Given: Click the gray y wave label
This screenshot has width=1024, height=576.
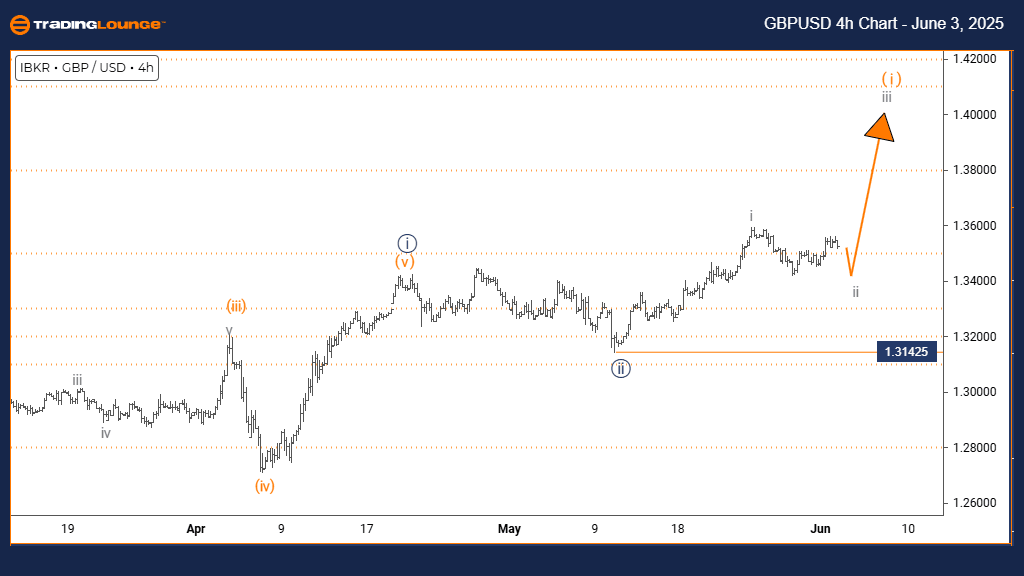Looking at the screenshot, I should [x=229, y=330].
